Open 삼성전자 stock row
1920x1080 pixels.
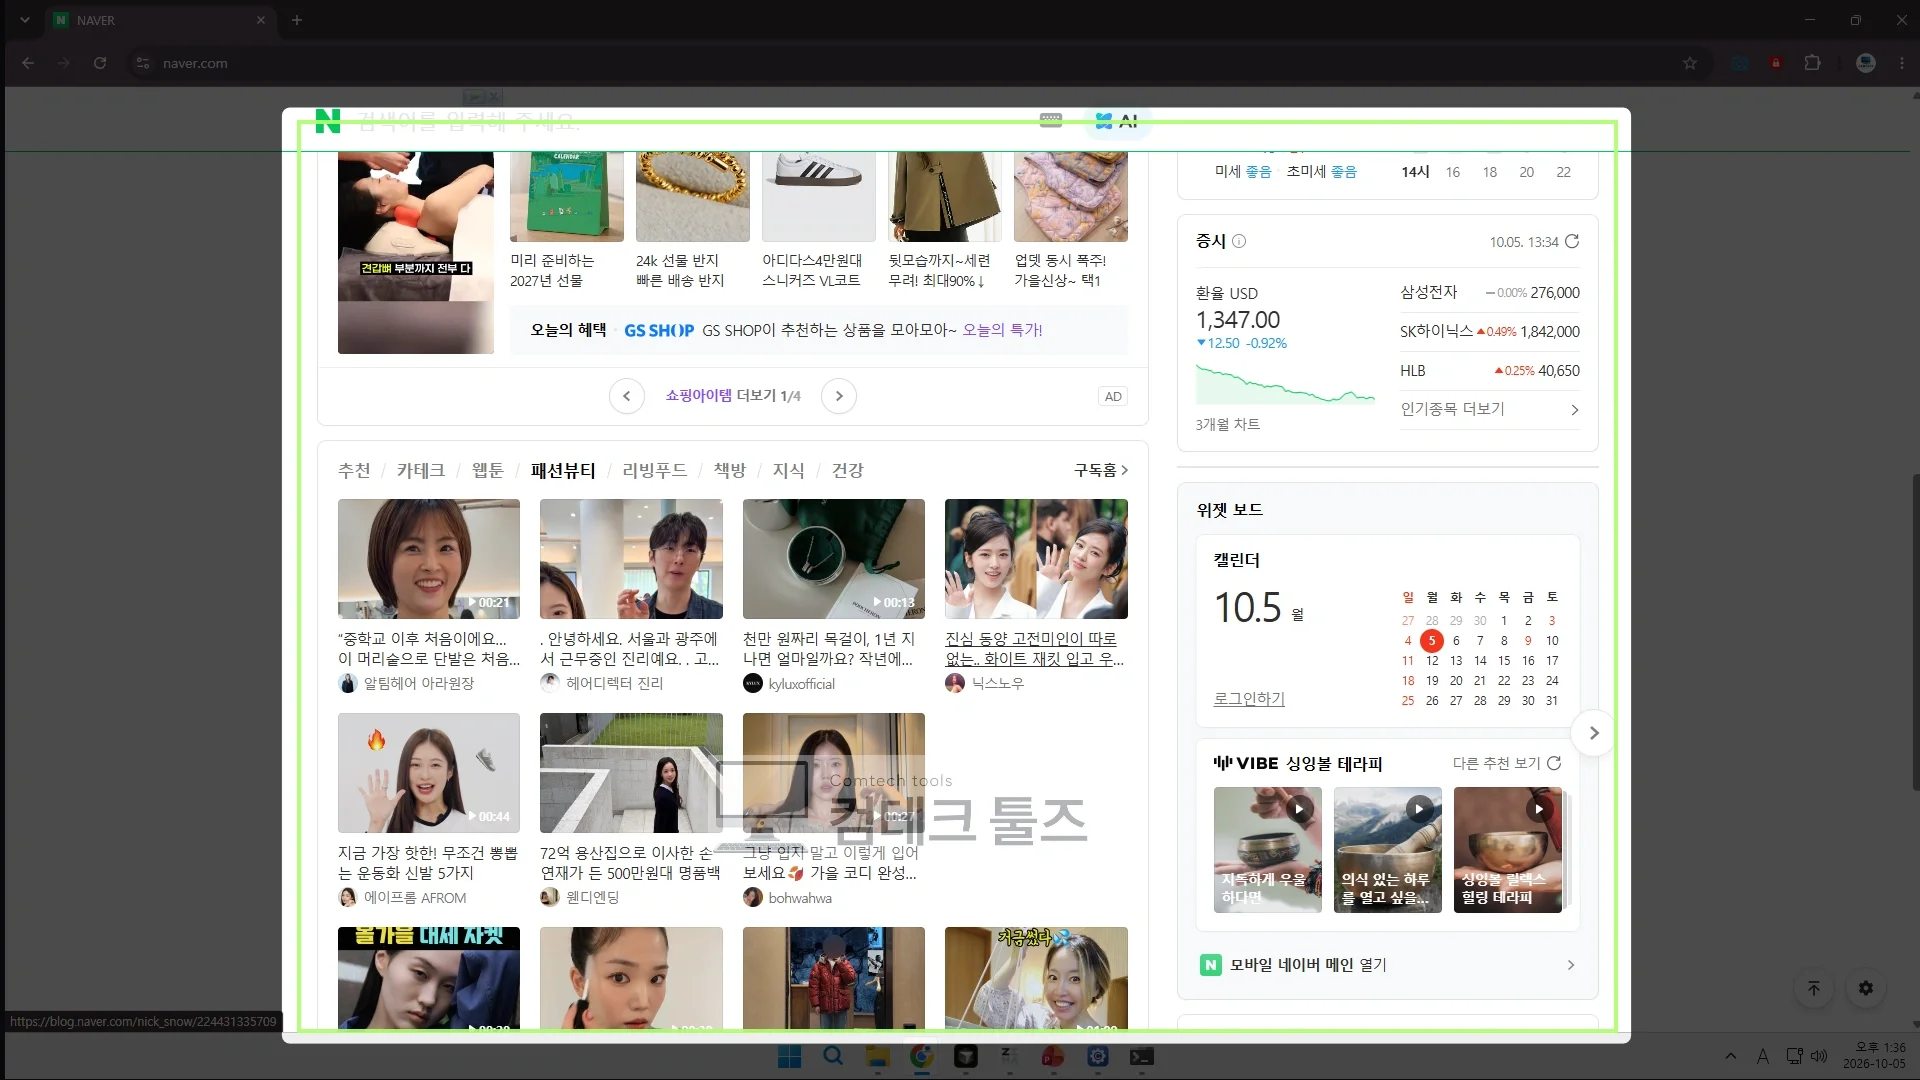(x=1490, y=292)
